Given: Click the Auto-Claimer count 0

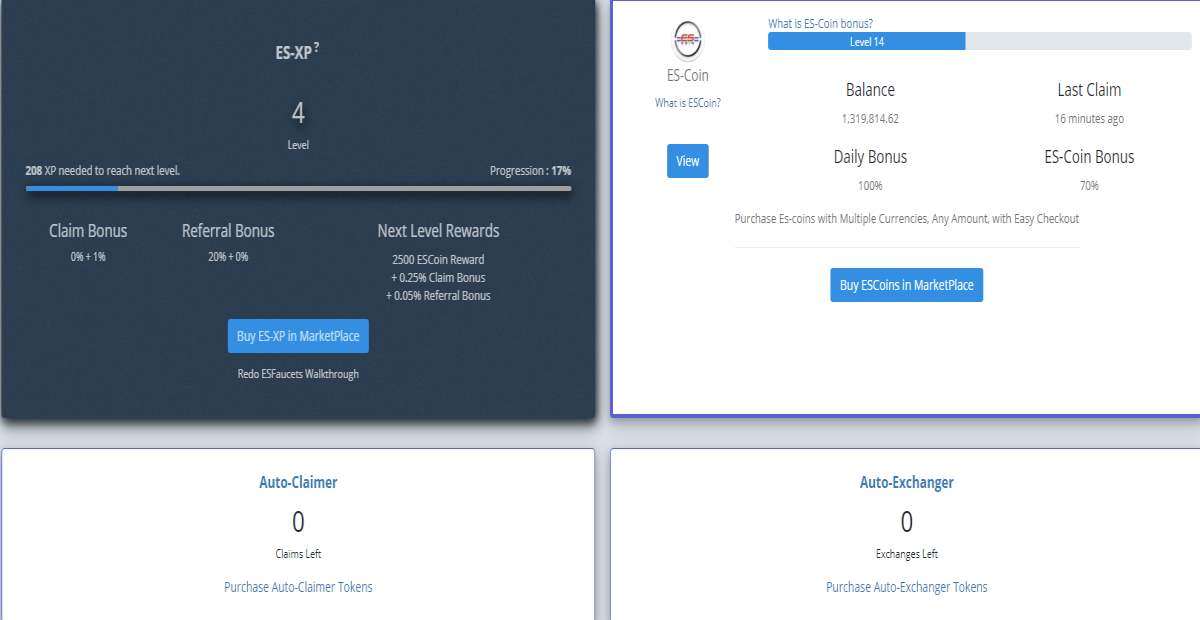Looking at the screenshot, I should click(x=298, y=522).
